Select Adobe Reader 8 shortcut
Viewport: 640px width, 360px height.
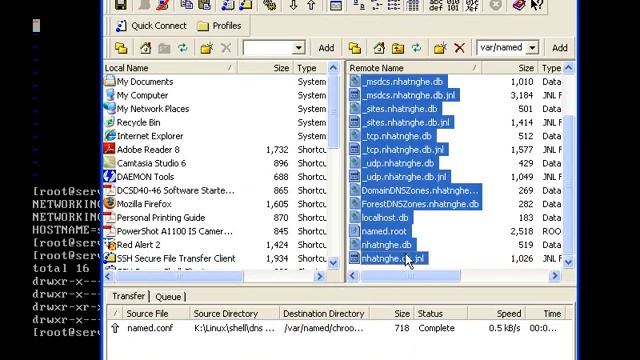[148, 150]
